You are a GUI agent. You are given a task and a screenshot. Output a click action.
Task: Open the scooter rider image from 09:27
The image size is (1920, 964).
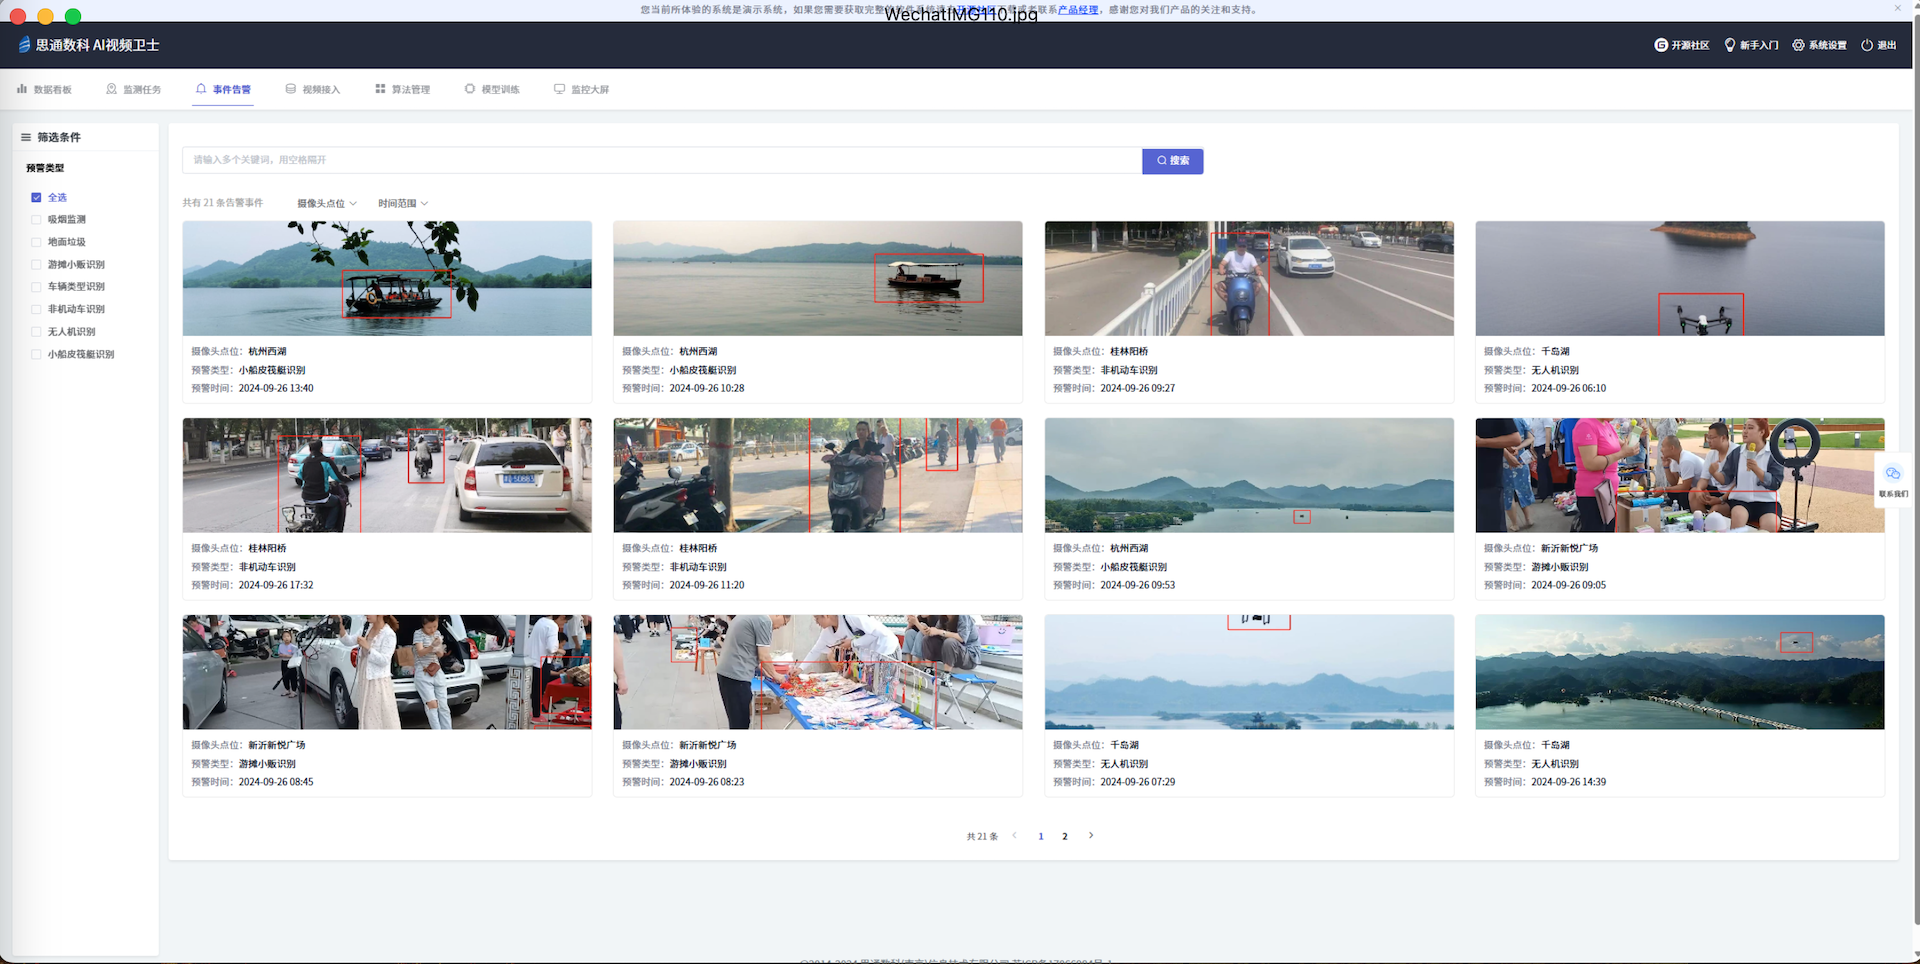pos(1249,278)
